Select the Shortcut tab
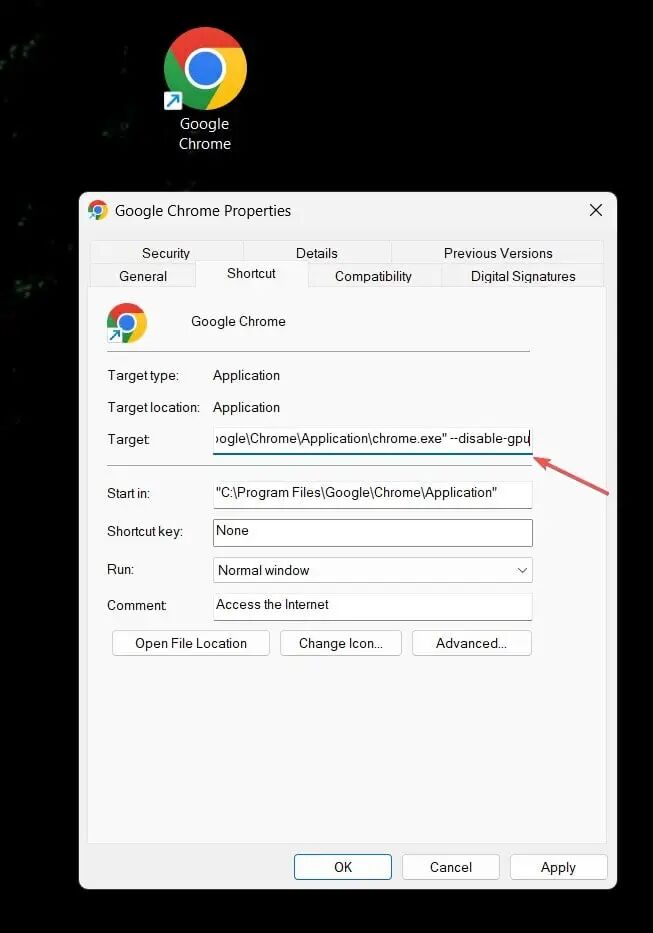653x933 pixels. click(x=251, y=274)
